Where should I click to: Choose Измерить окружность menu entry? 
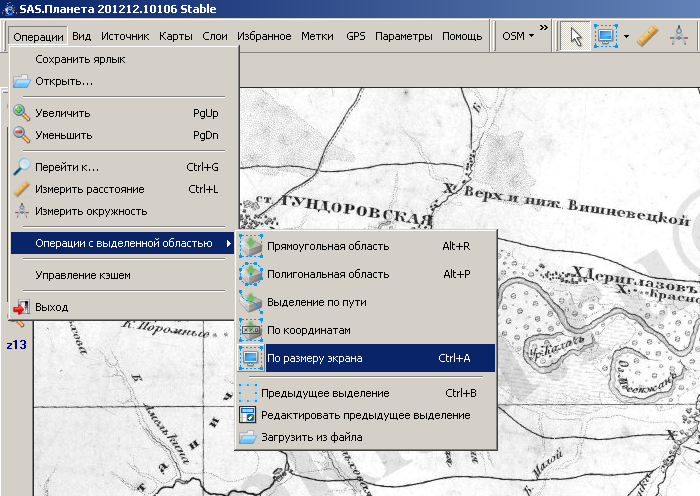click(122, 211)
